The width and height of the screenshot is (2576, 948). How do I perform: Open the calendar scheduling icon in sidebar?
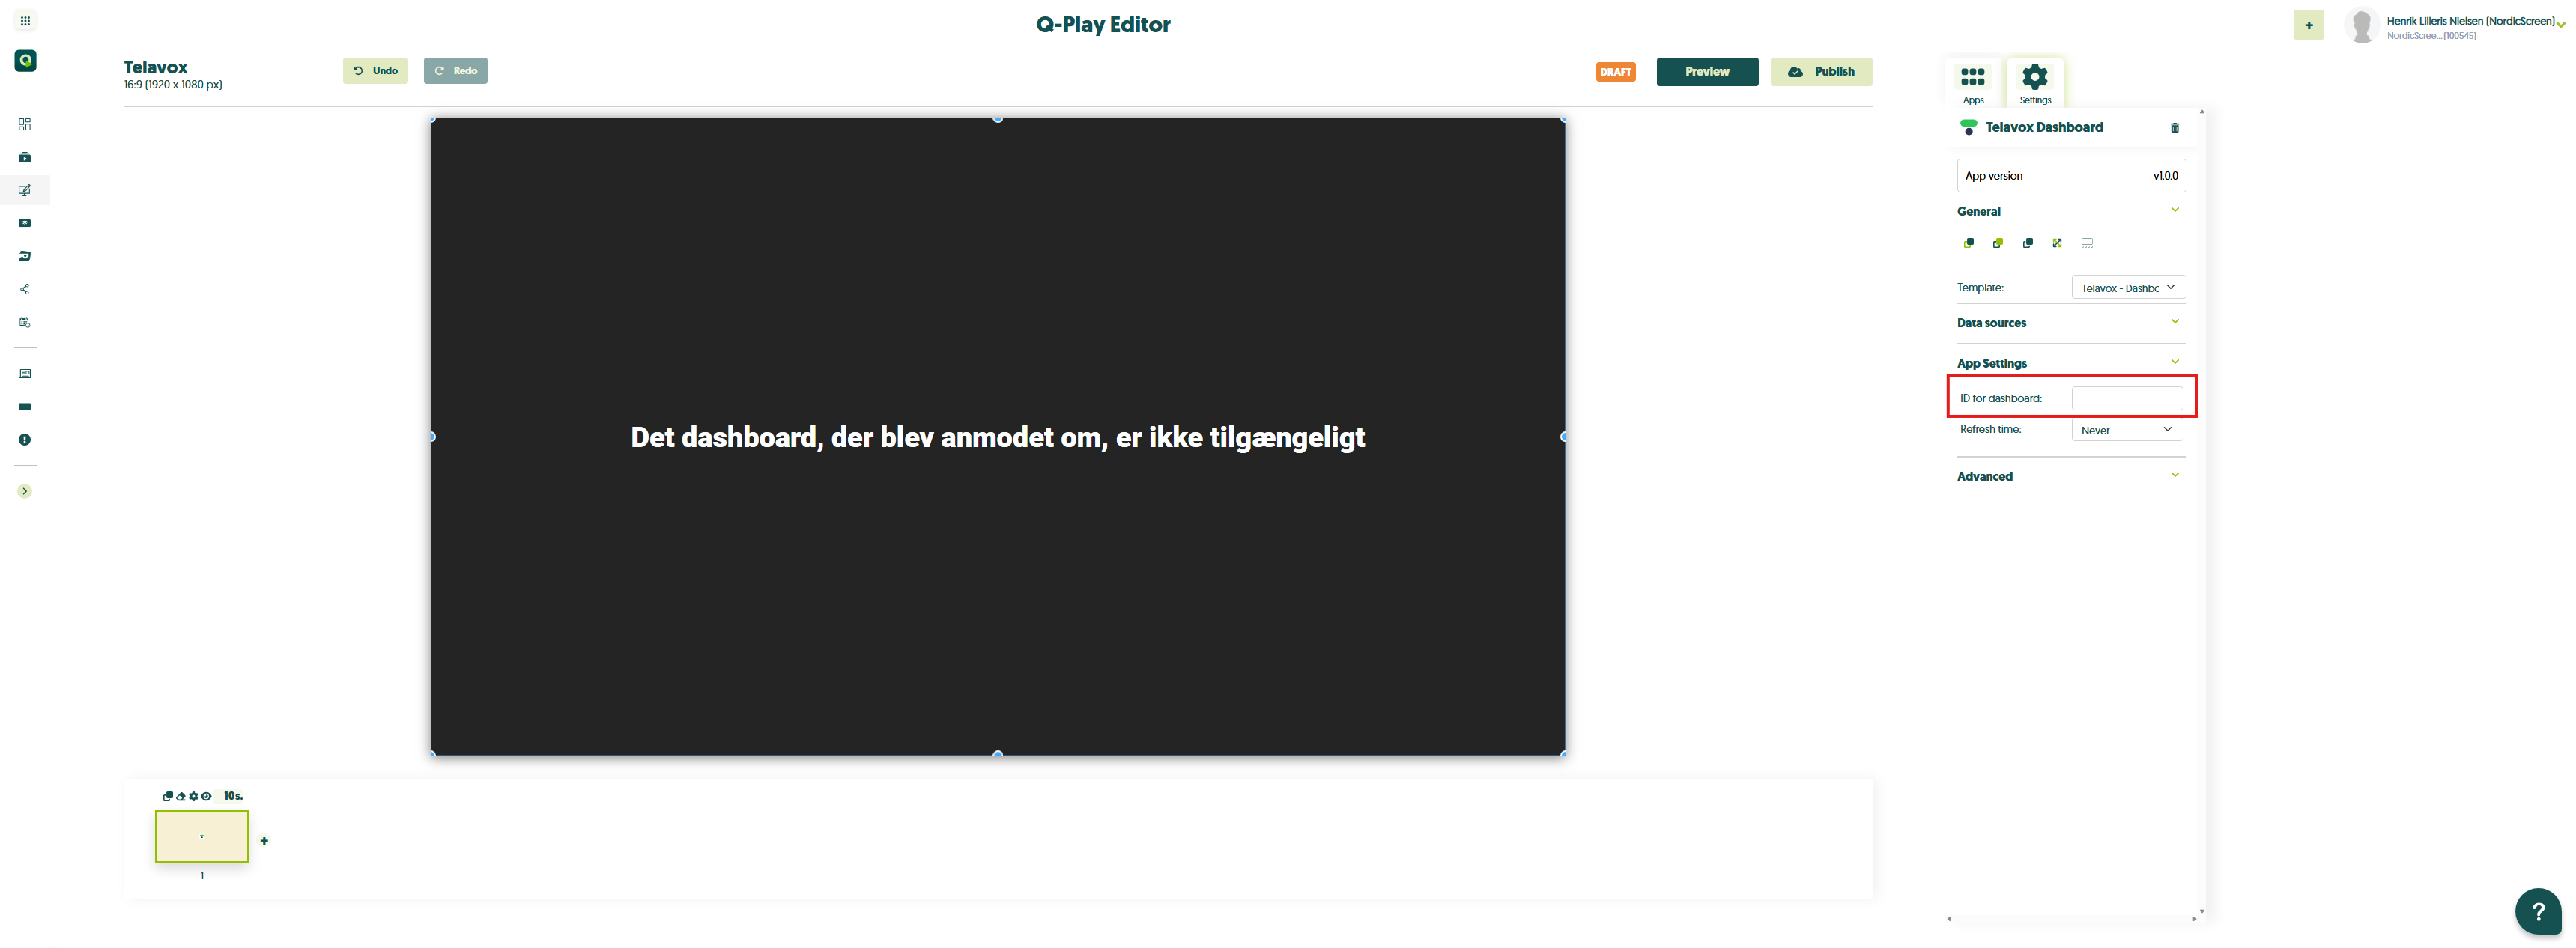(x=25, y=323)
